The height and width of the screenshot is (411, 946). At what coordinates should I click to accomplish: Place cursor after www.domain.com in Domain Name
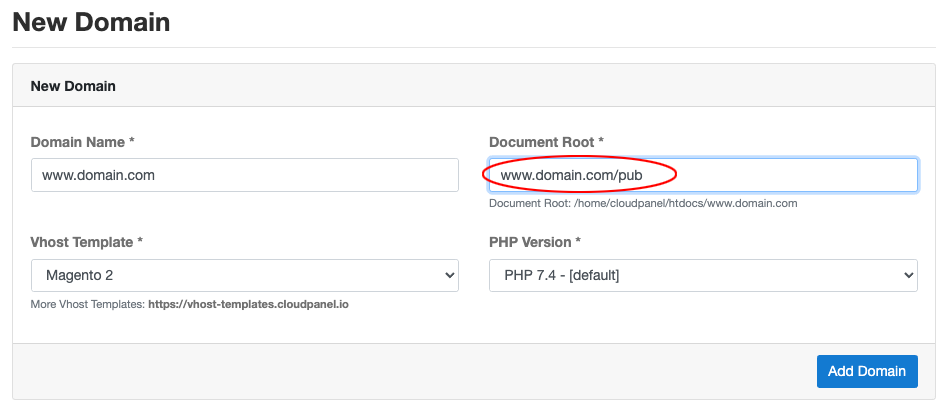[156, 176]
